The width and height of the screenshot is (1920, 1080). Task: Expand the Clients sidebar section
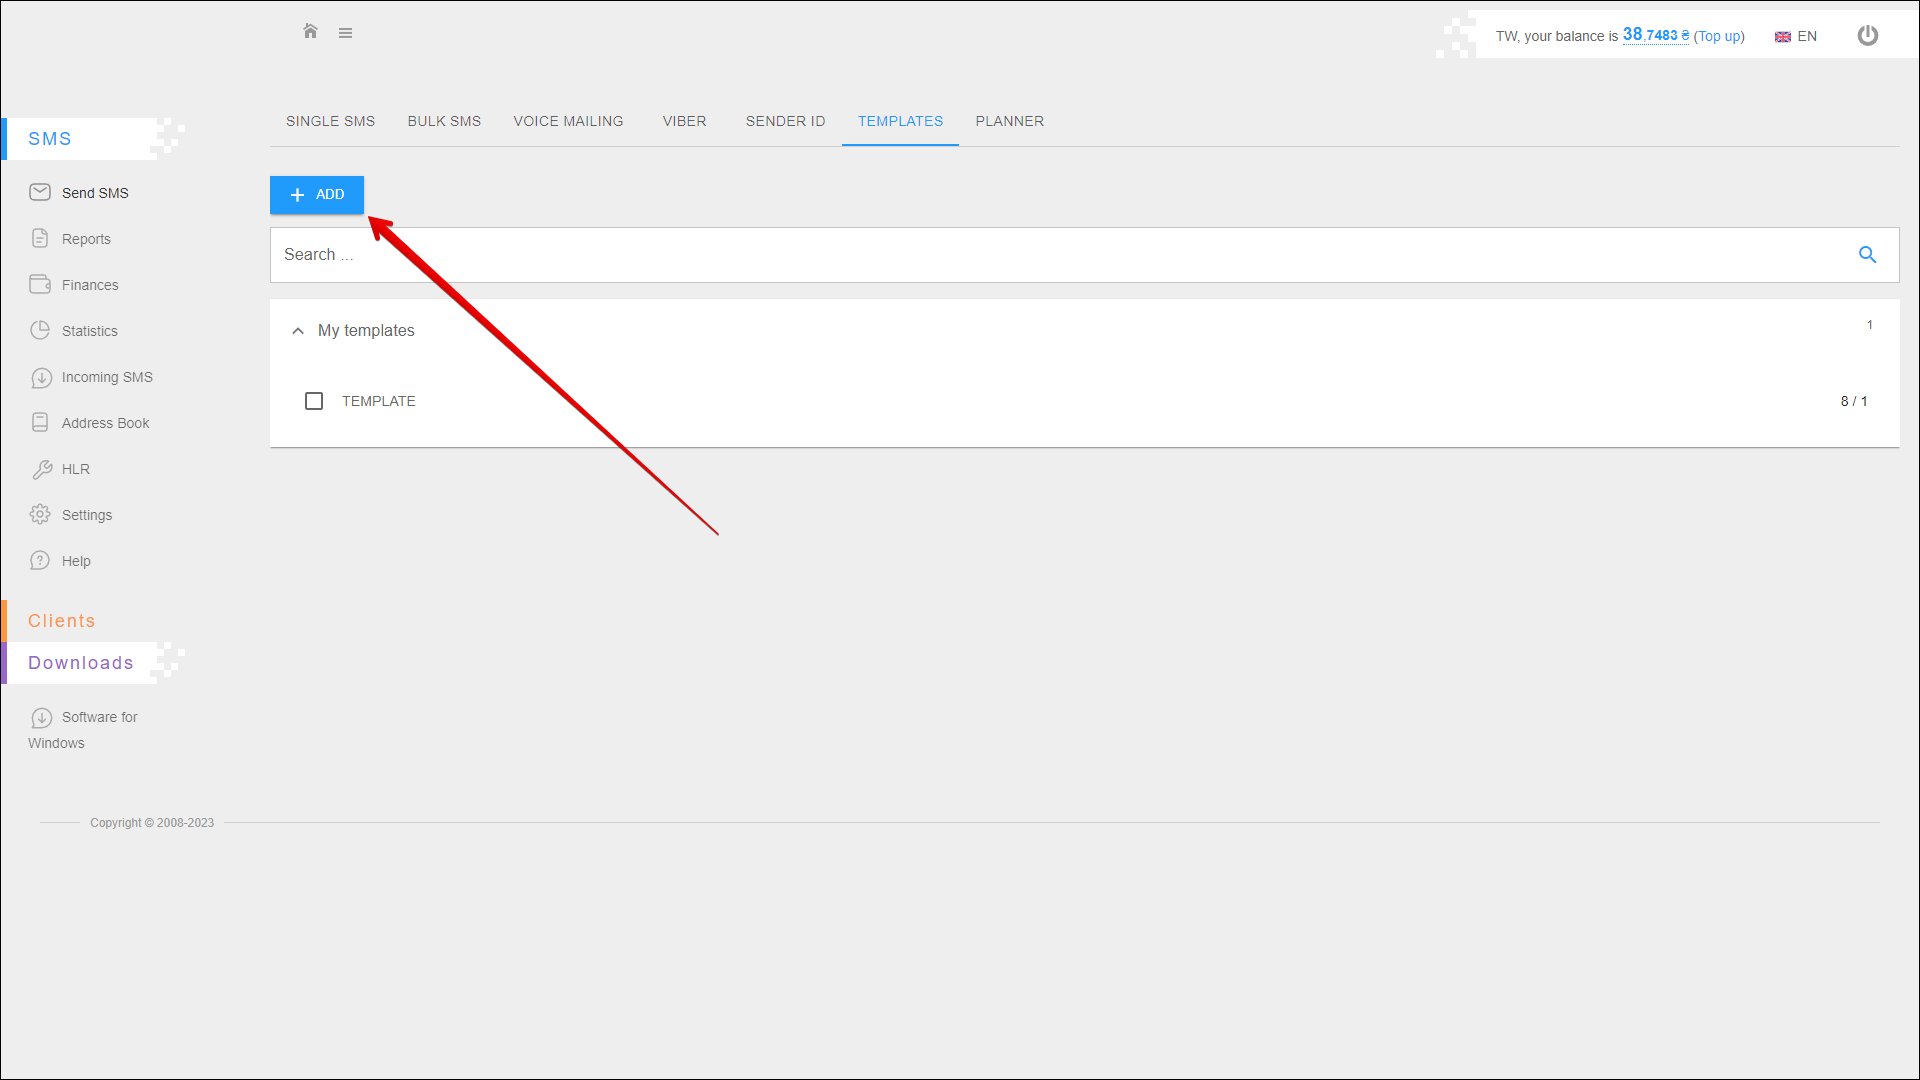pyautogui.click(x=62, y=621)
